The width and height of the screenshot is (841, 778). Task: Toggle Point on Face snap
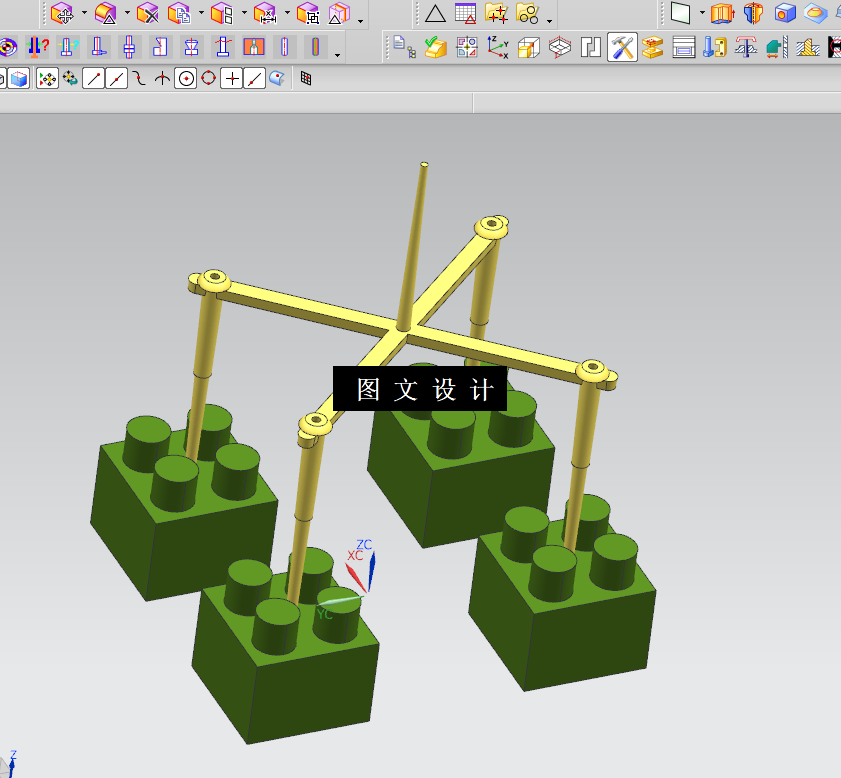pyautogui.click(x=277, y=79)
